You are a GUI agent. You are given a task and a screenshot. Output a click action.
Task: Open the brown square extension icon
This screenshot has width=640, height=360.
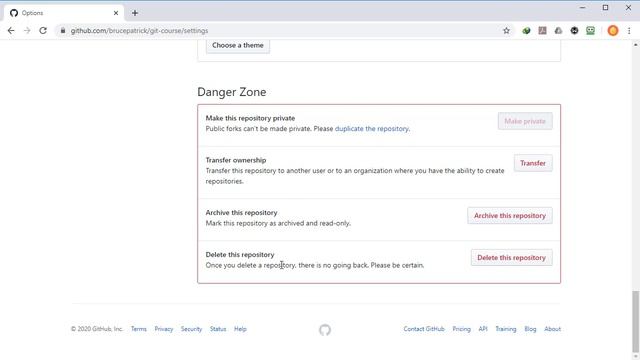pyautogui.click(x=542, y=31)
